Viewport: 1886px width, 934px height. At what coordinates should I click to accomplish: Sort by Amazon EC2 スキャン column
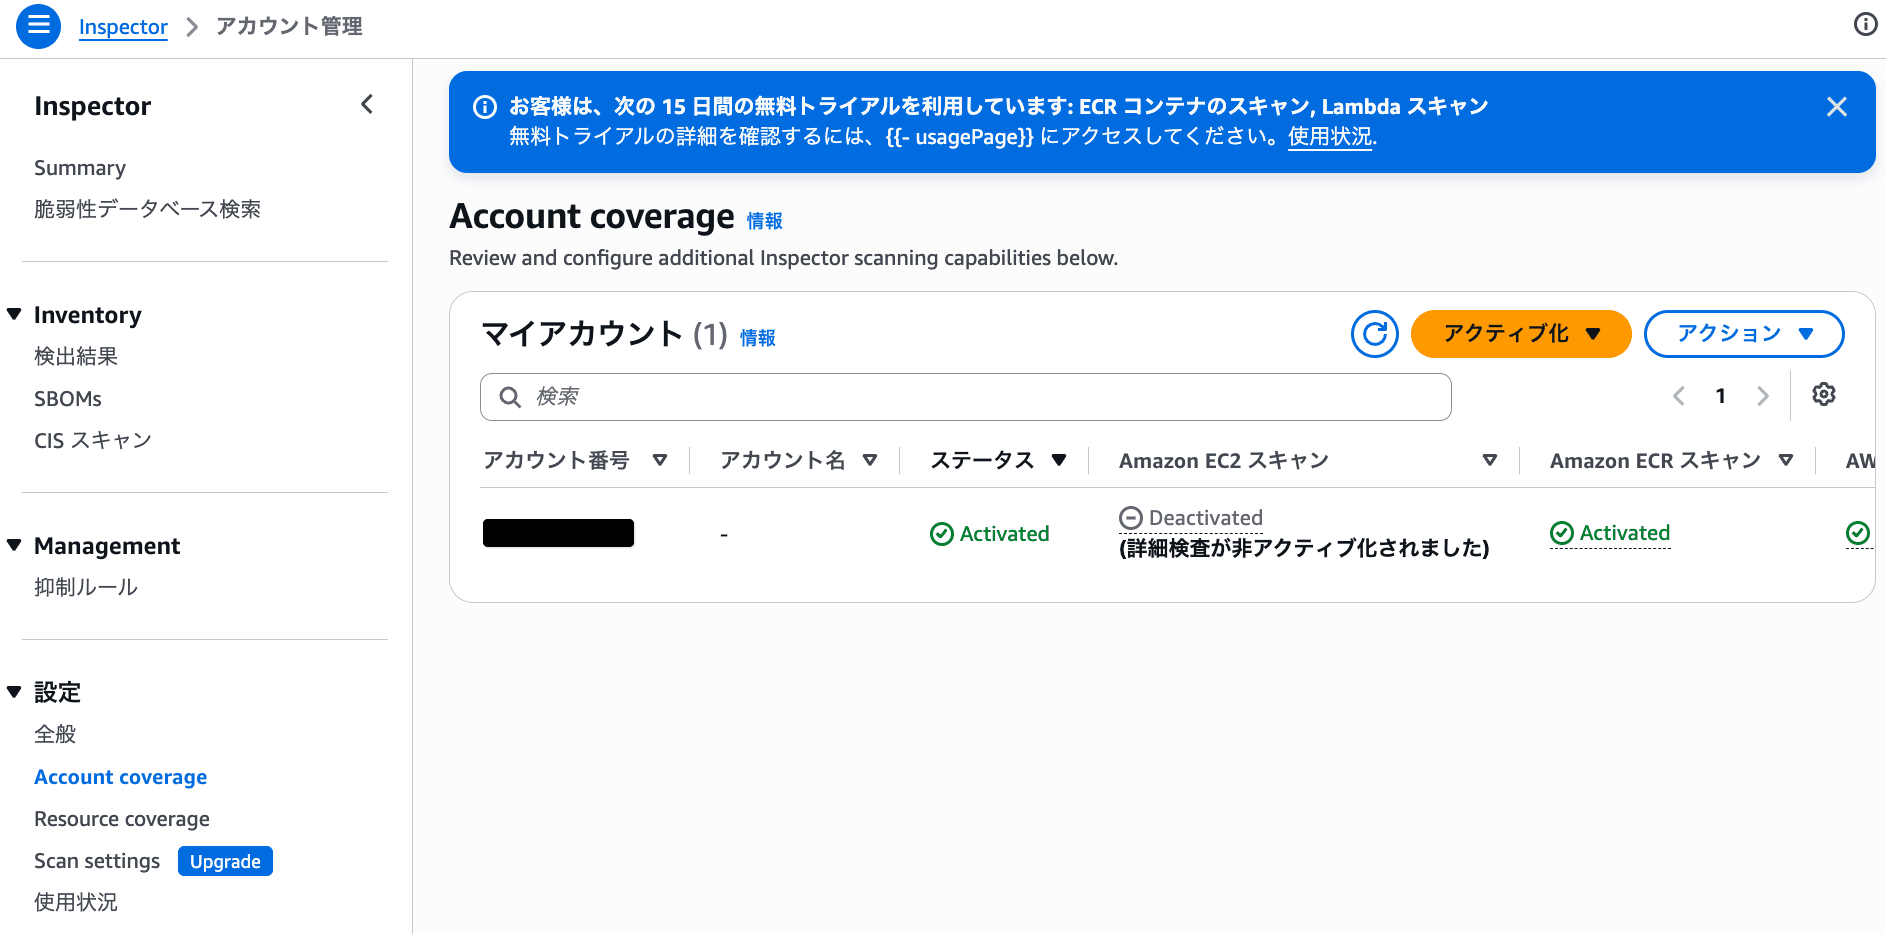point(1490,460)
